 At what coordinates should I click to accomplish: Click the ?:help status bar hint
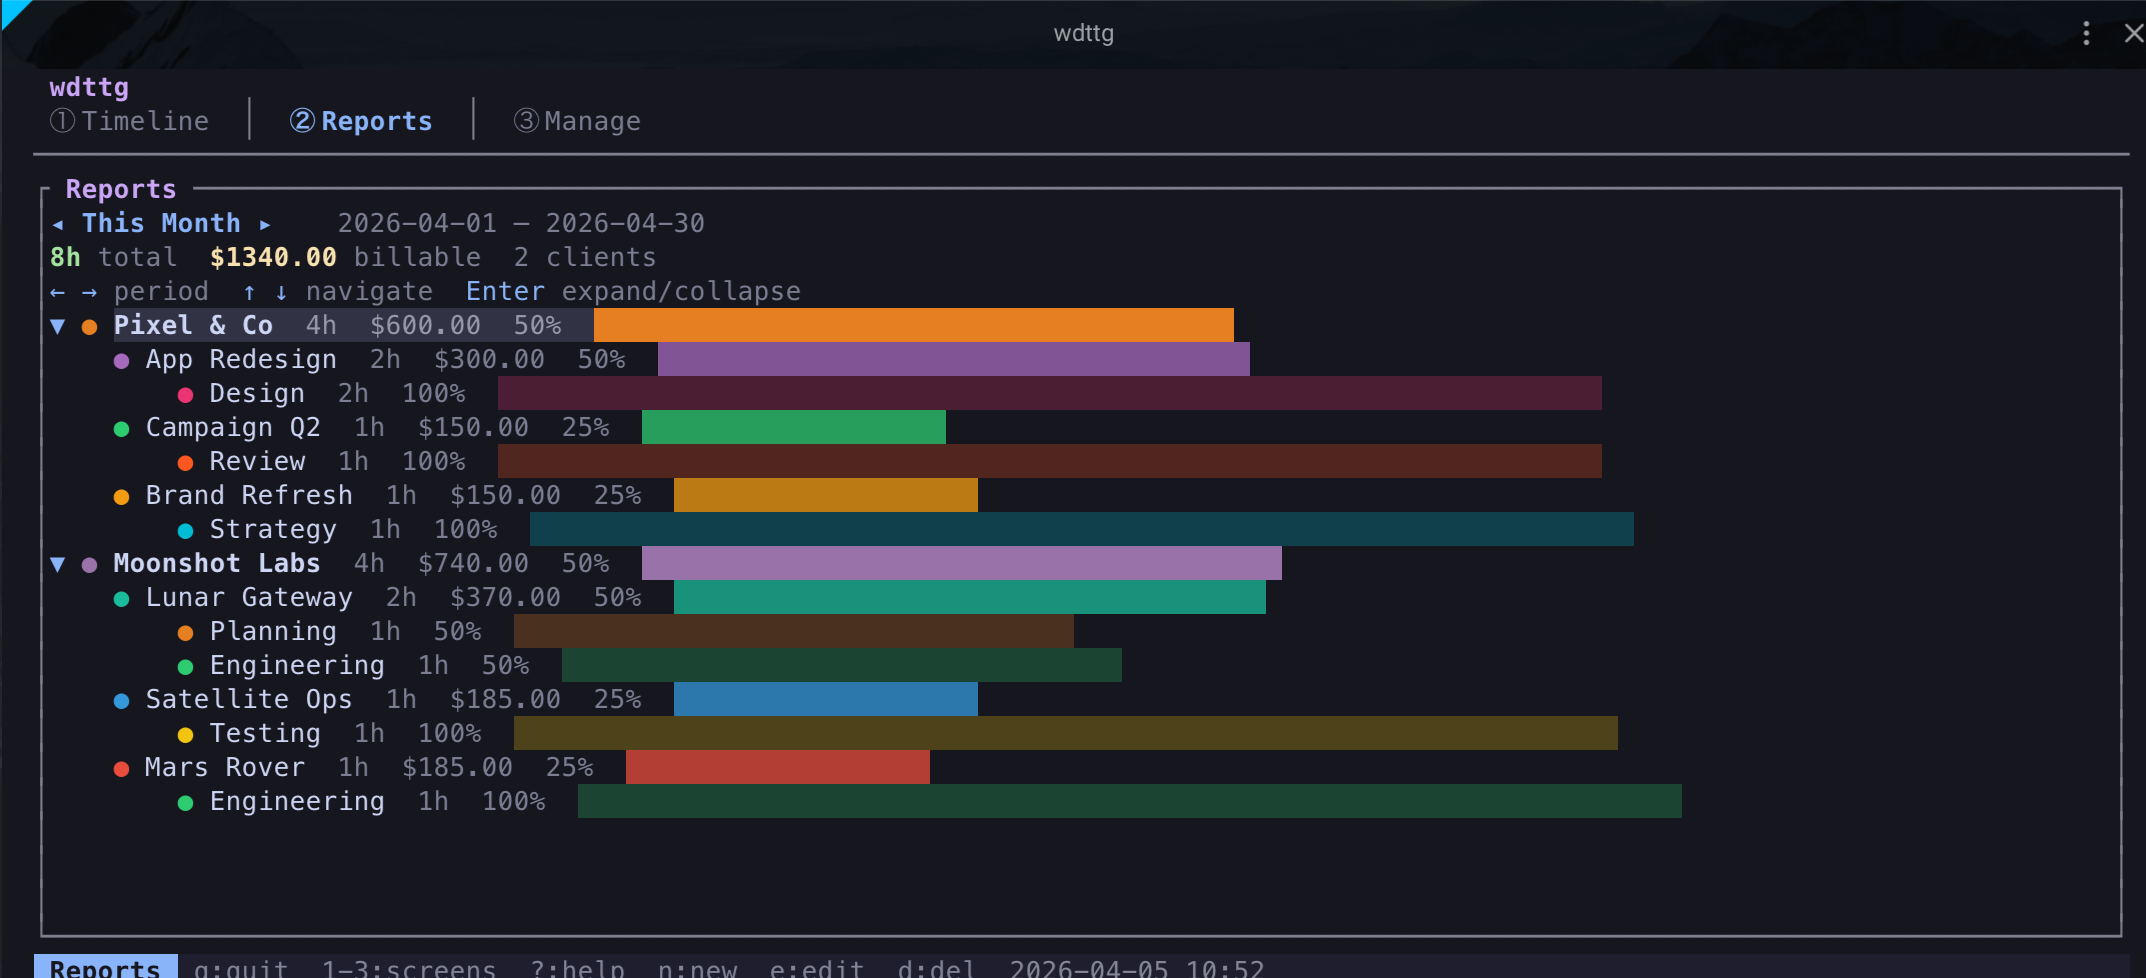(577, 968)
